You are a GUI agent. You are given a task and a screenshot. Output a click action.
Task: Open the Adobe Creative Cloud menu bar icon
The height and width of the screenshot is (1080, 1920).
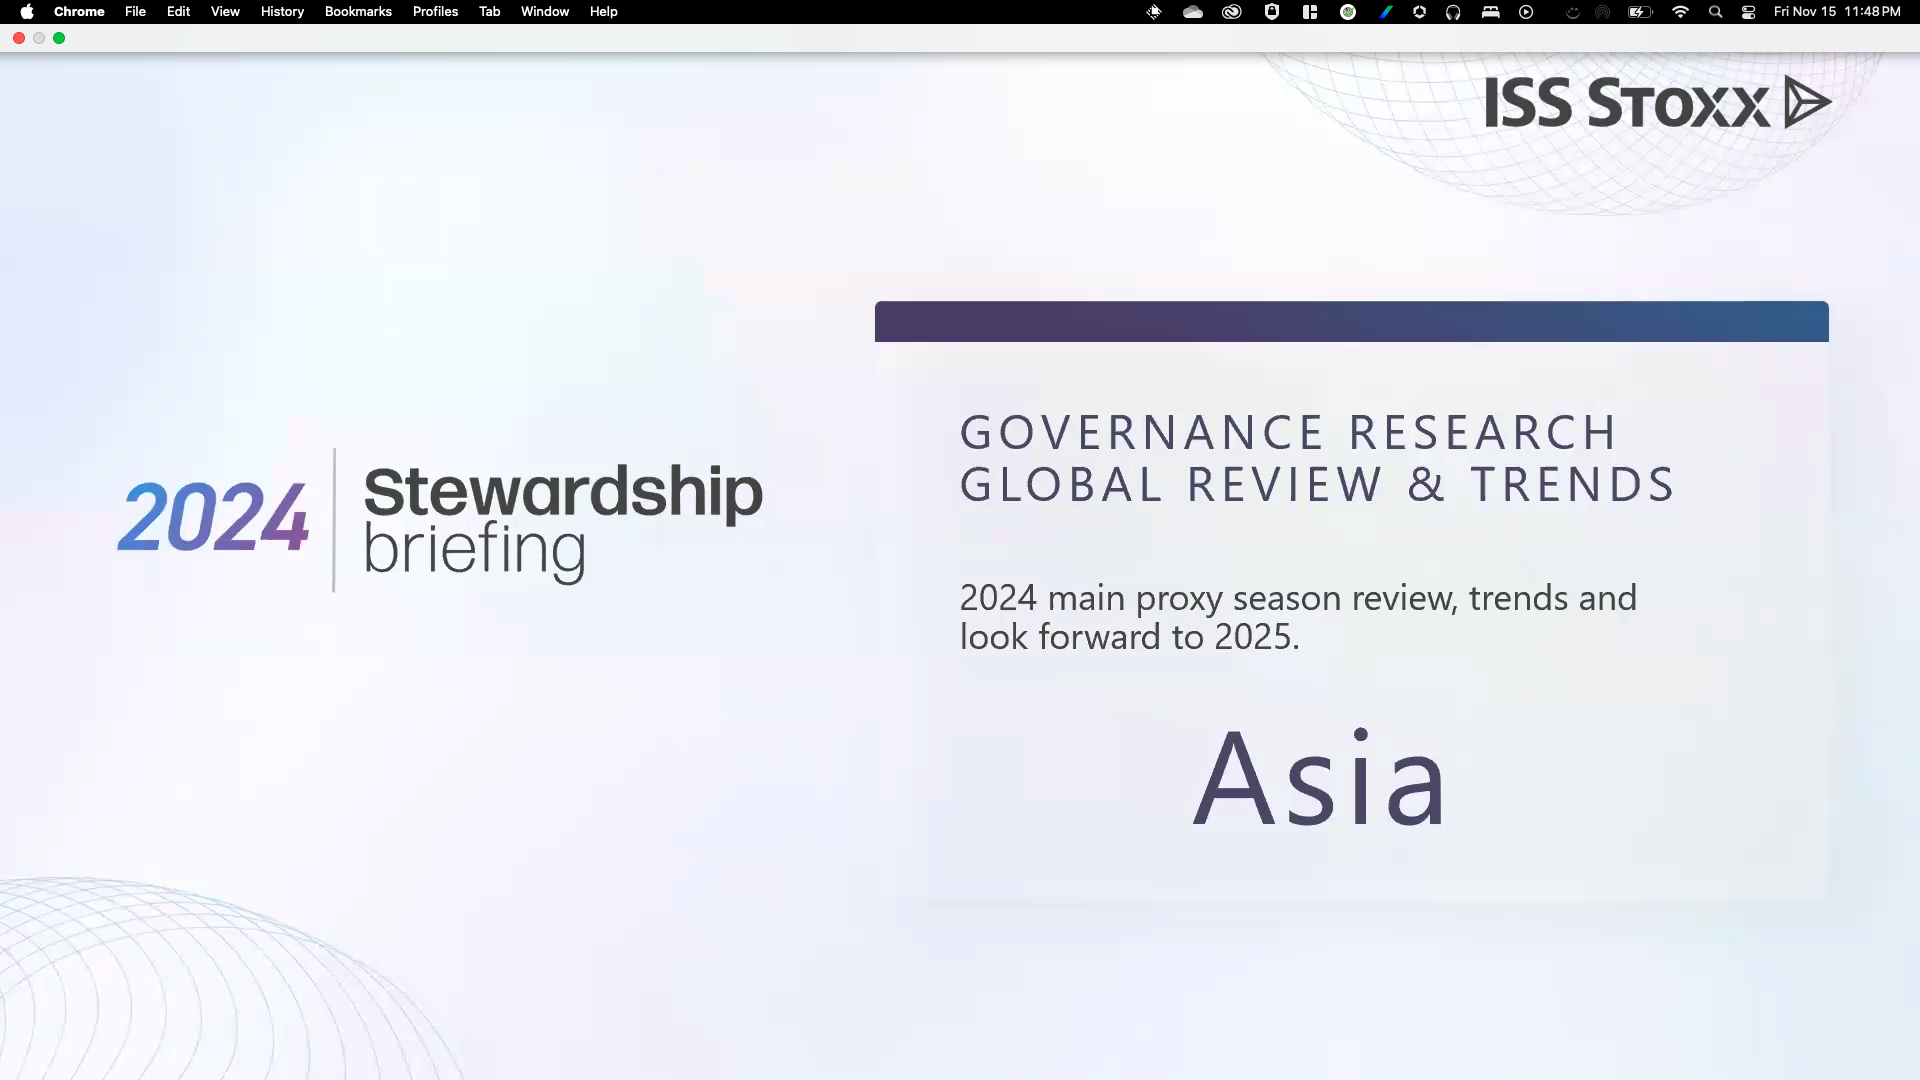(1232, 12)
